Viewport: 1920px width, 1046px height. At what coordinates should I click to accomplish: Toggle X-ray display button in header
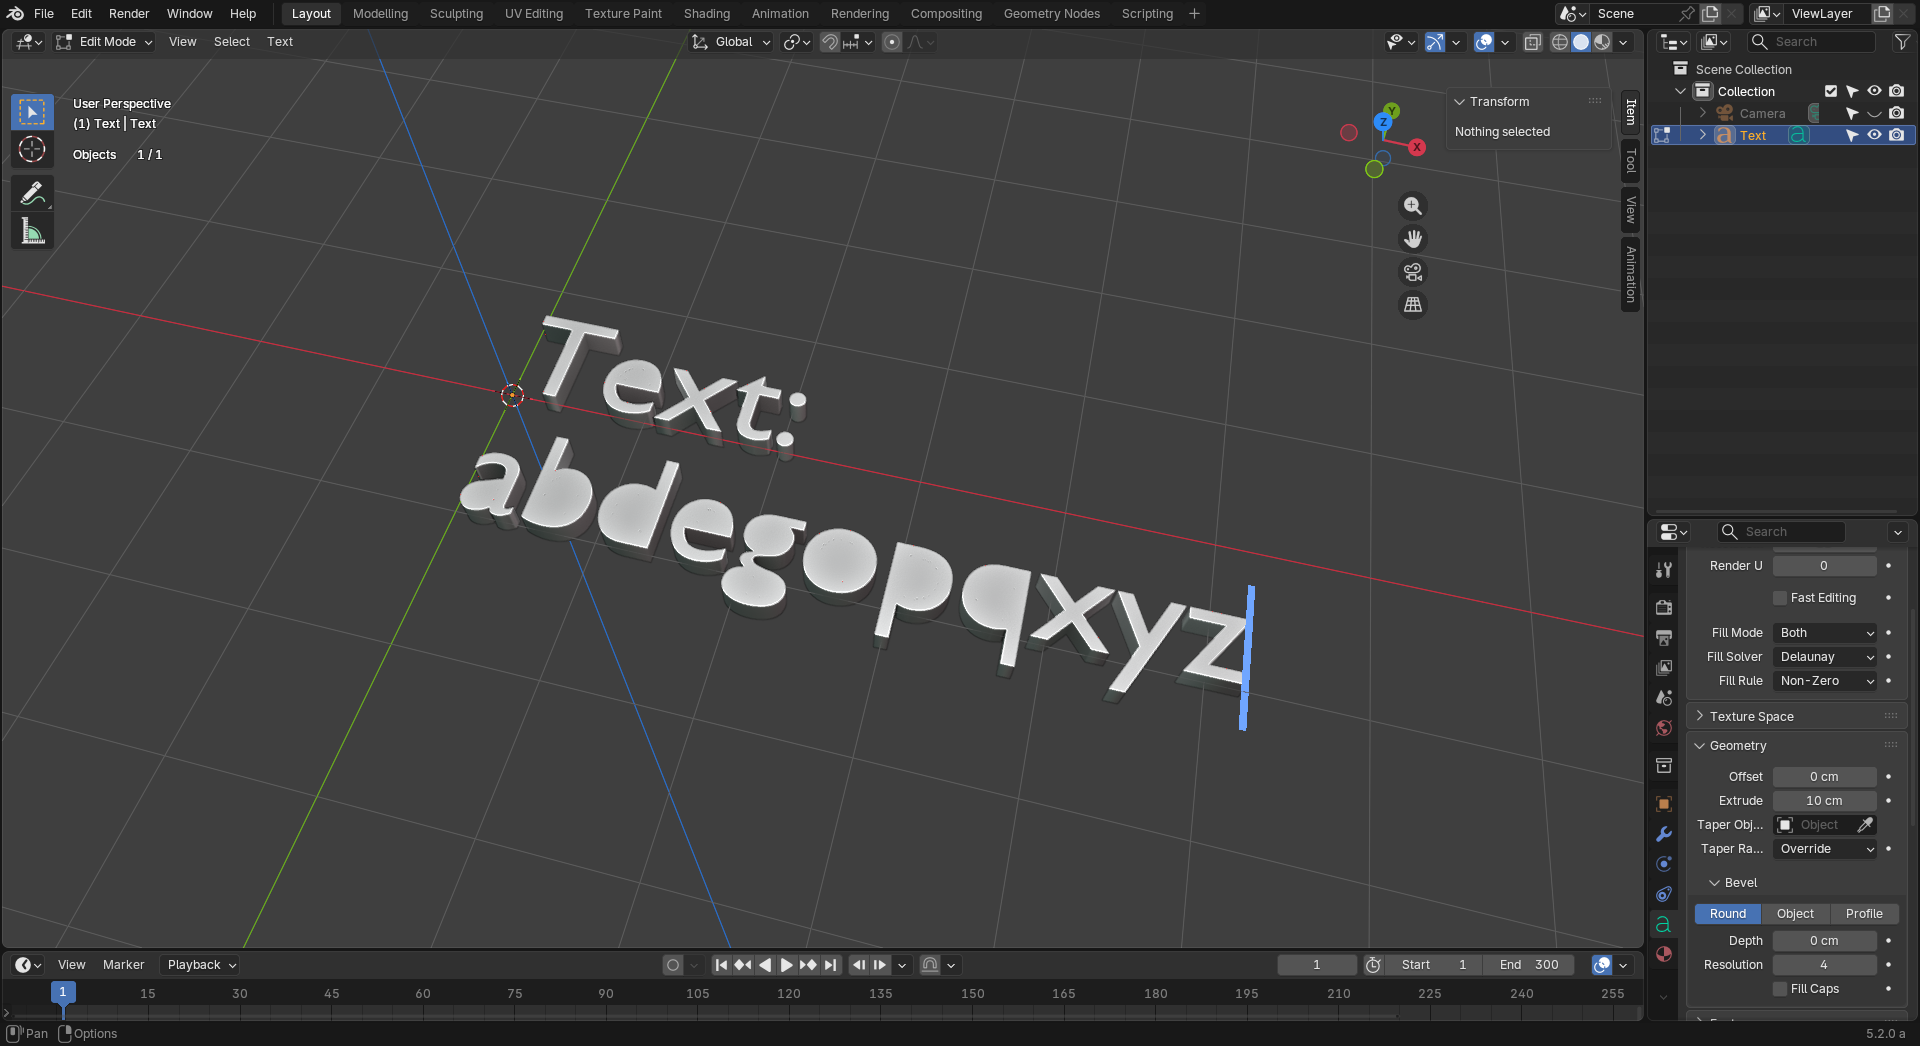(1532, 42)
